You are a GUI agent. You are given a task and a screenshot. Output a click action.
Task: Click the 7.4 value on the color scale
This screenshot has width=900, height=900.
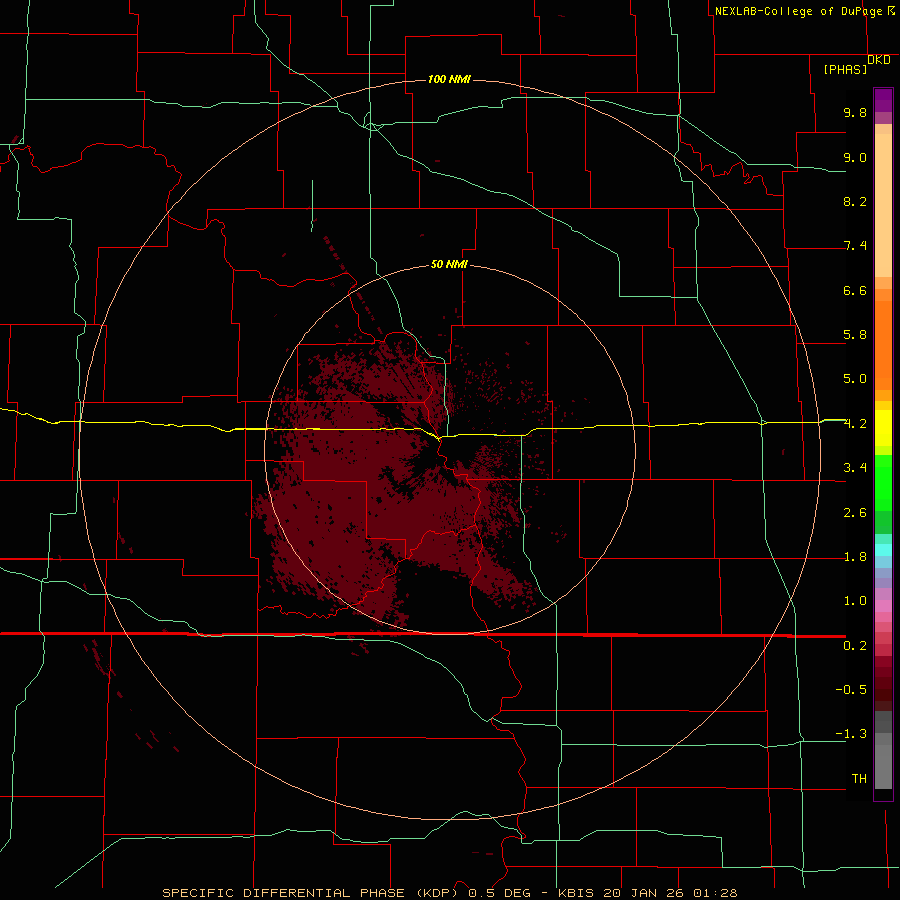click(855, 246)
